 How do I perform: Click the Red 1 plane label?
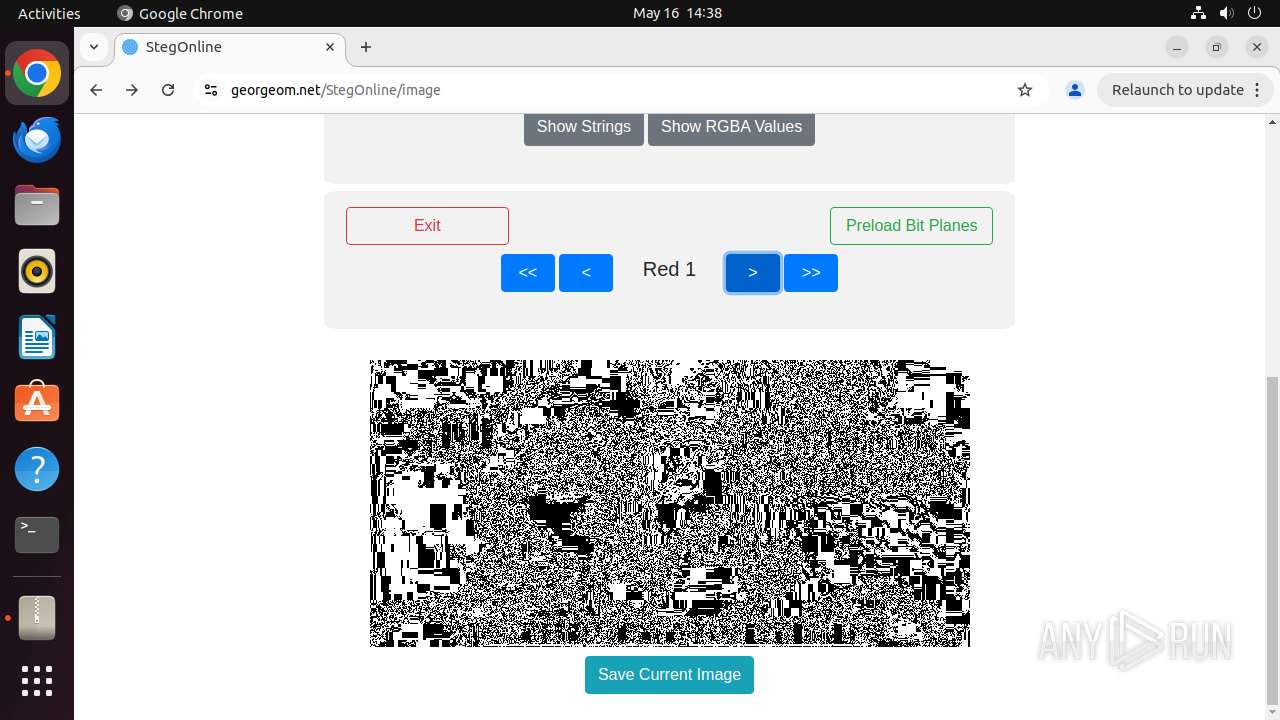pos(669,269)
